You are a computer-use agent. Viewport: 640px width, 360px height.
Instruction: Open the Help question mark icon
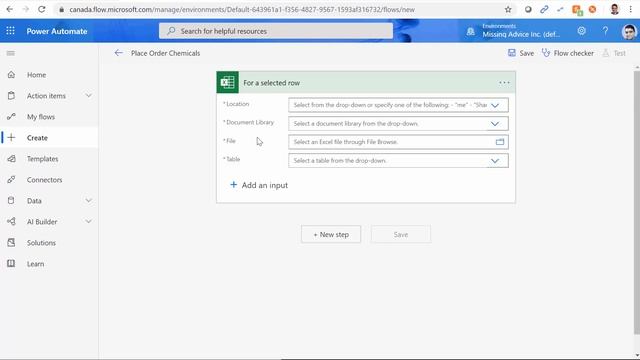coord(605,31)
